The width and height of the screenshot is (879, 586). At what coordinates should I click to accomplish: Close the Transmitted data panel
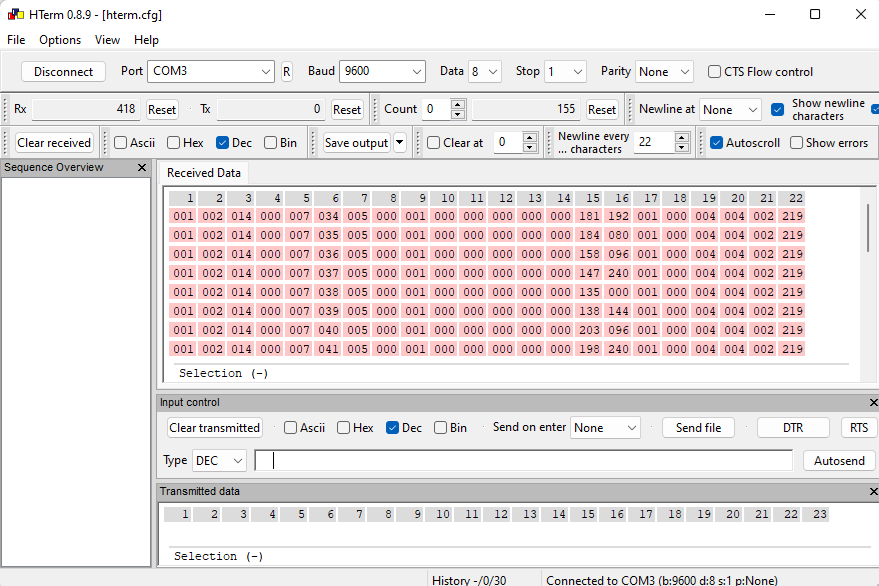click(x=873, y=491)
